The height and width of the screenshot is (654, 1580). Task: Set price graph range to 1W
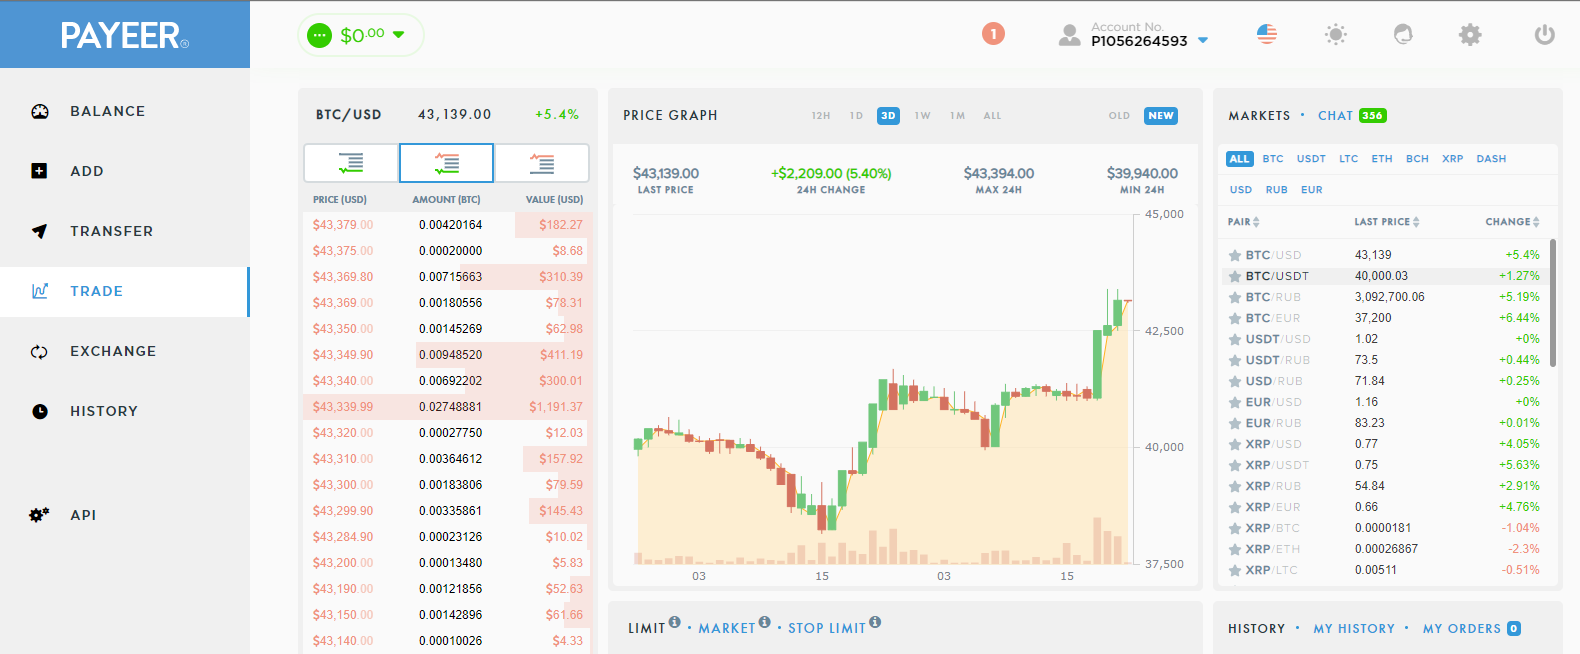click(922, 116)
